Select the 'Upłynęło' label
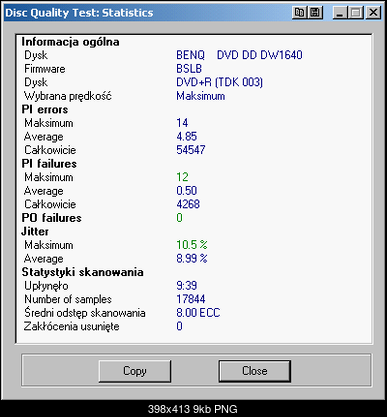The width and height of the screenshot is (387, 417). pos(46,286)
